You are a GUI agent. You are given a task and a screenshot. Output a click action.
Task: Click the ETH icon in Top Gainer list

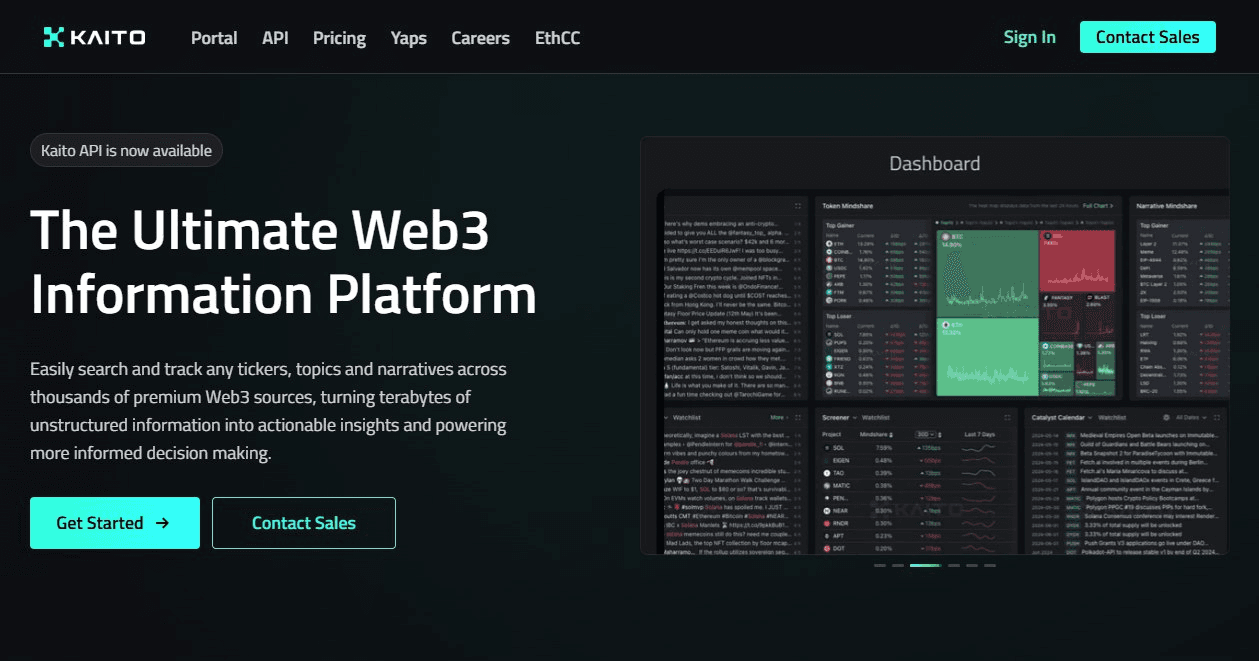(x=829, y=243)
